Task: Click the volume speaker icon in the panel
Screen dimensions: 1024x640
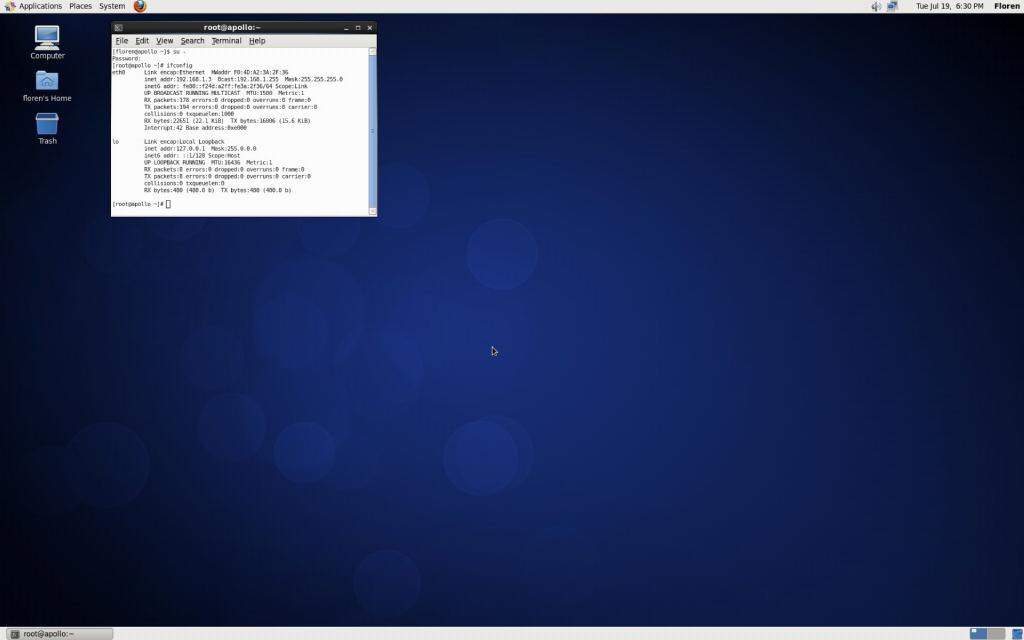Action: [876, 6]
